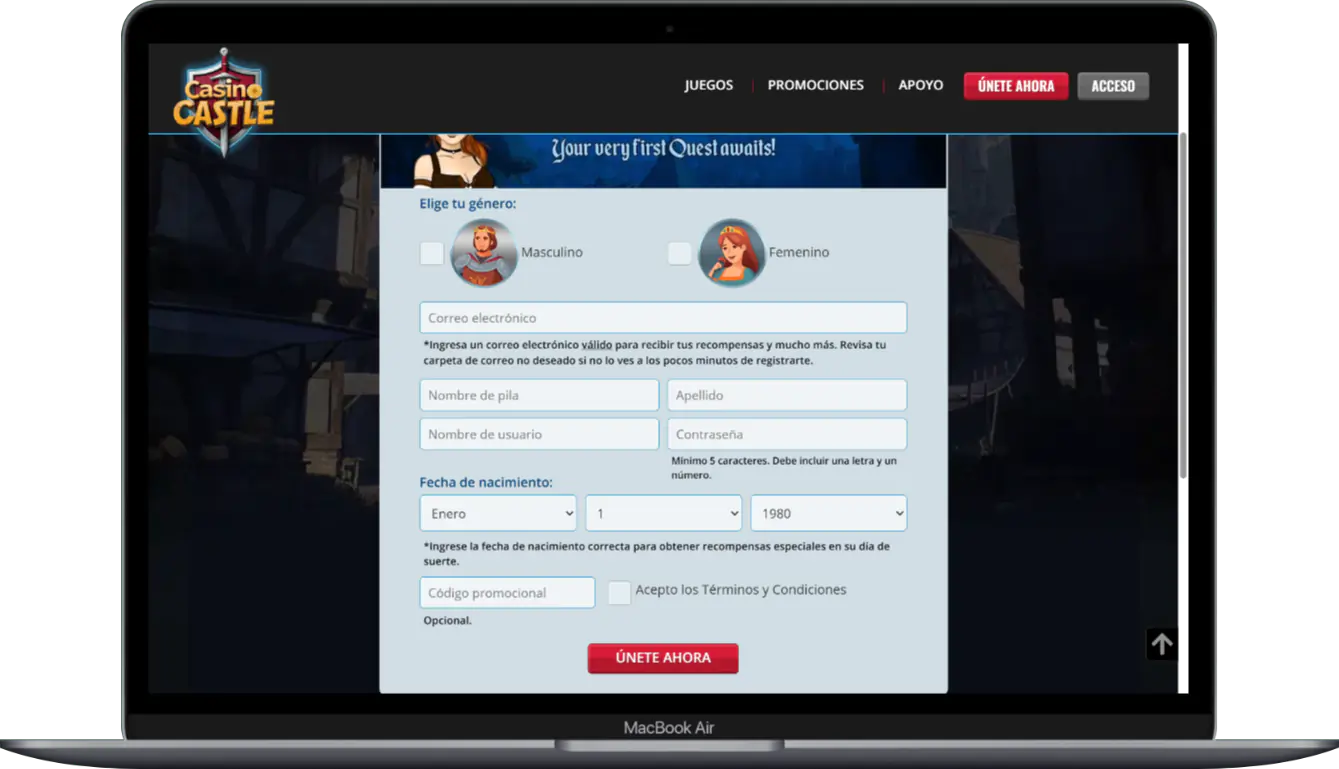
Task: Check the Masculino gender checkbox
Action: (432, 253)
